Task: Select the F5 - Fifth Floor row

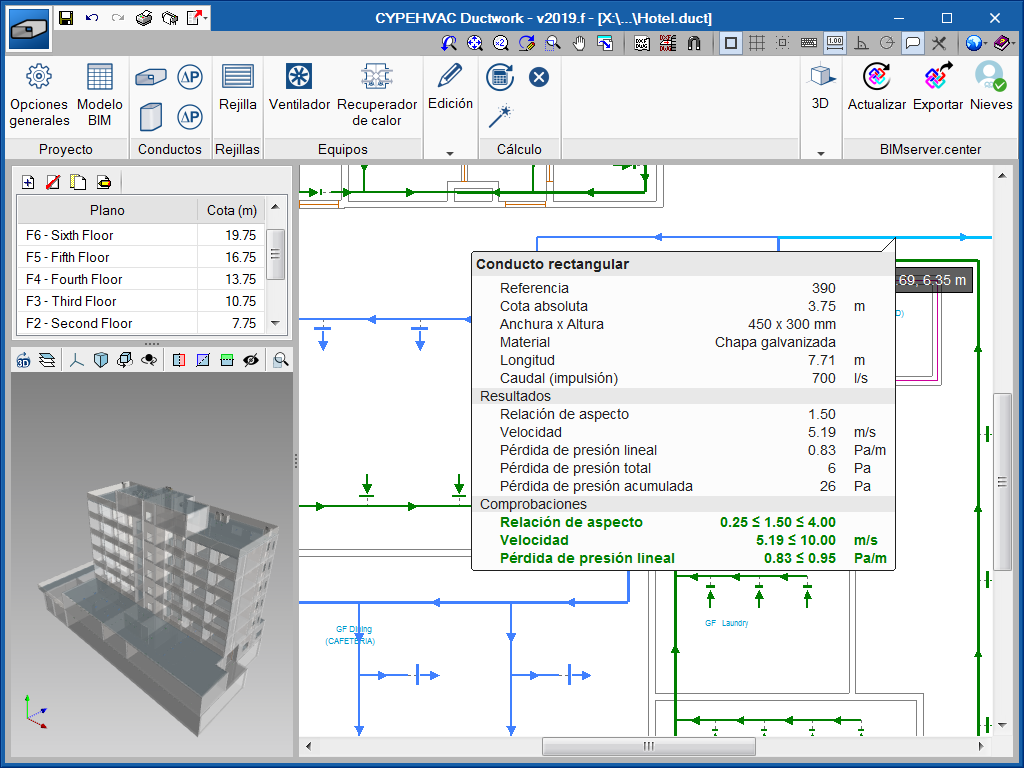Action: [141, 257]
